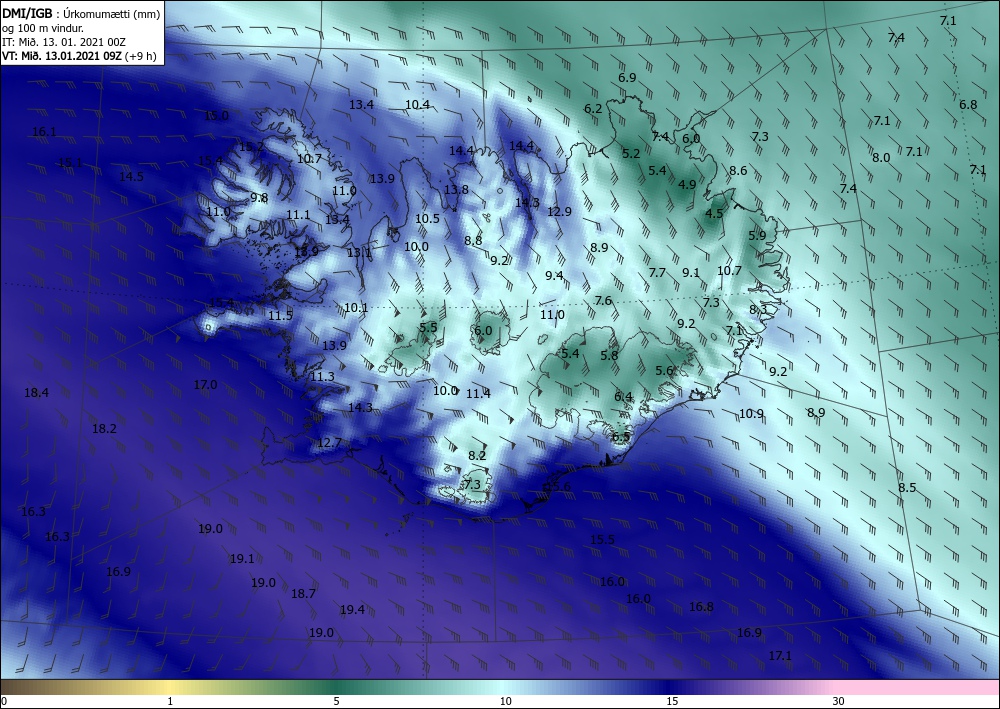
Task: Click the 6.8 value on the map
Action: tap(968, 105)
